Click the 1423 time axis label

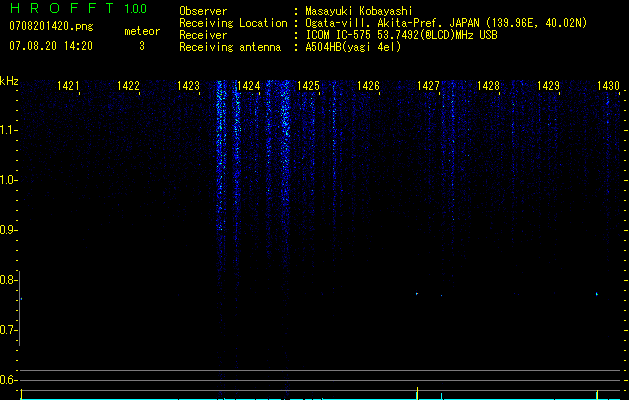pos(189,86)
